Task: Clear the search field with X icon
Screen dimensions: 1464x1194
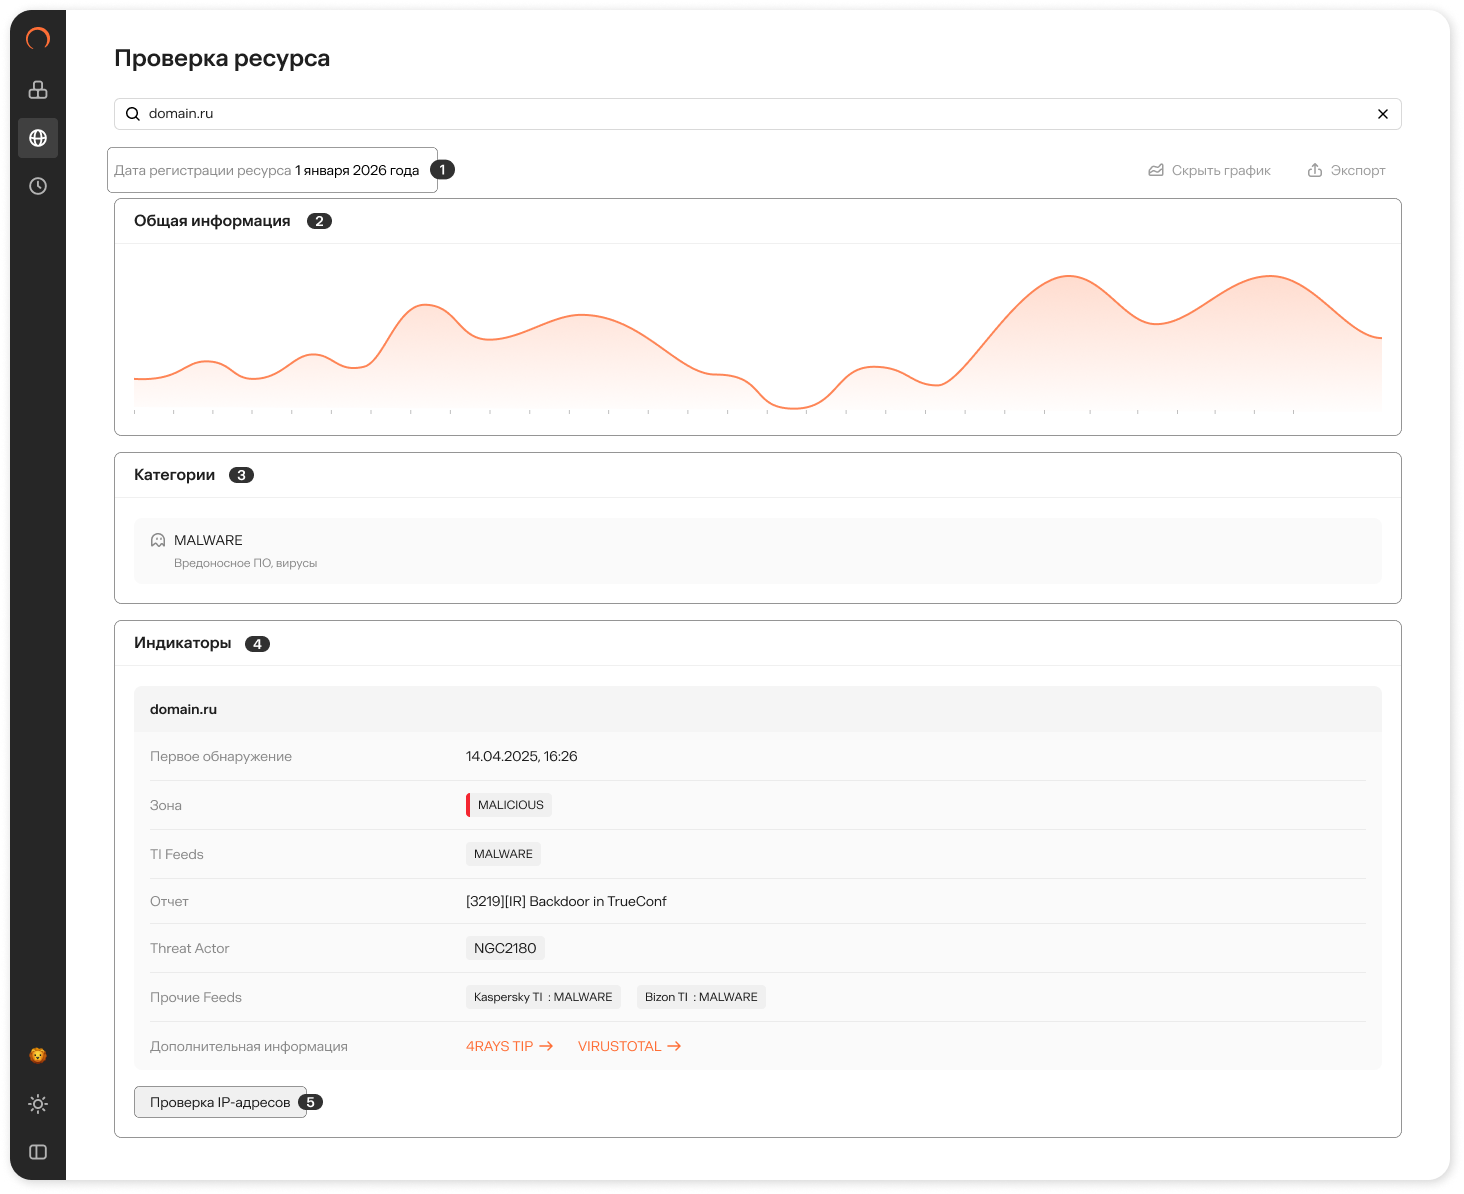Action: click(x=1383, y=114)
